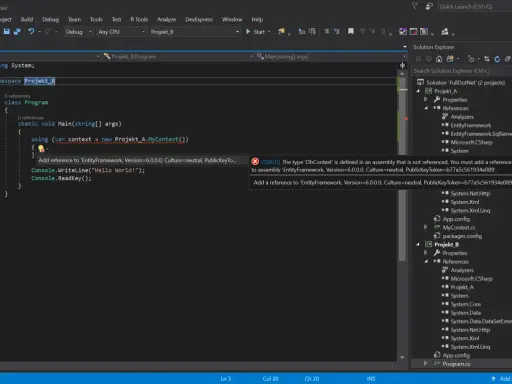Image resolution: width=512 pixels, height=384 pixels.
Task: Open the Test menu
Action: pyautogui.click(x=116, y=19)
